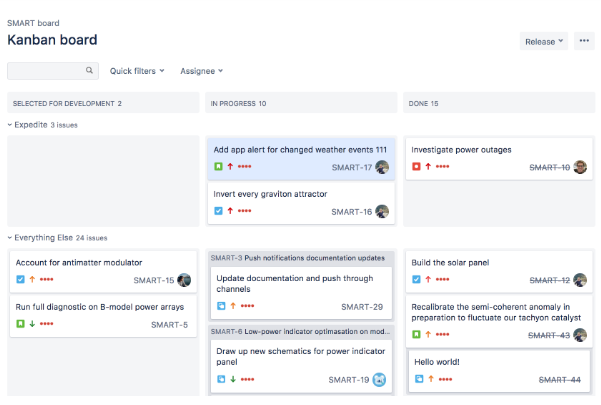Open card Recalibrate the semi-coherent anomaly
Screen dimensions: 601x405
tap(499, 321)
